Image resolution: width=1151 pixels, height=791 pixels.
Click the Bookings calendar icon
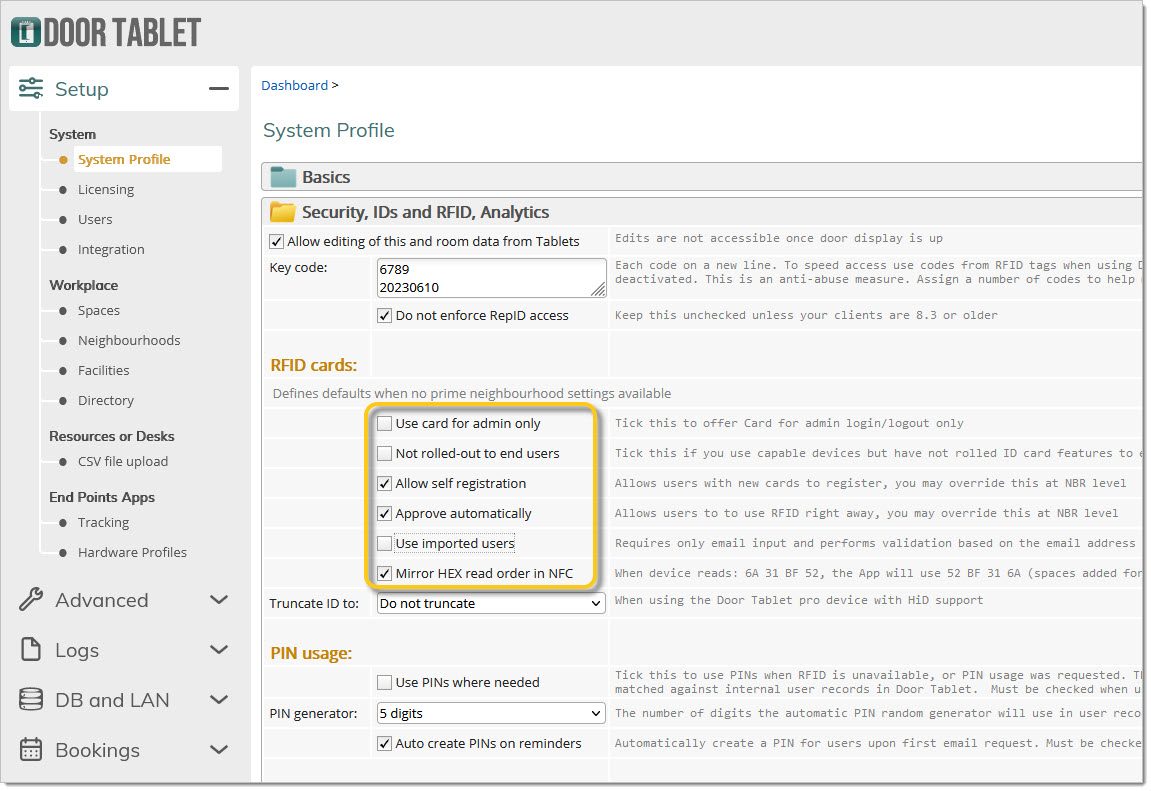pos(31,750)
